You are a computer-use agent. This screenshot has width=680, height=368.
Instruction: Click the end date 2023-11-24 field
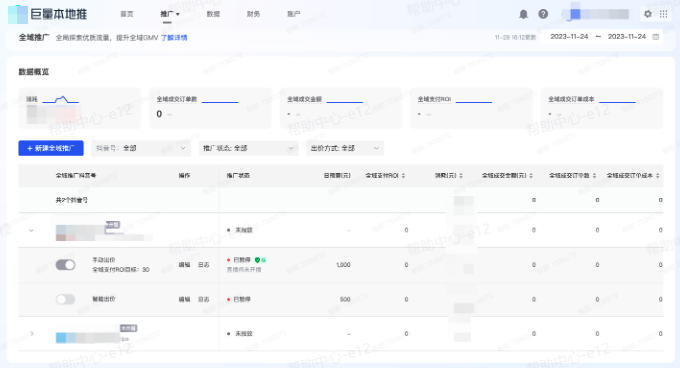[627, 37]
